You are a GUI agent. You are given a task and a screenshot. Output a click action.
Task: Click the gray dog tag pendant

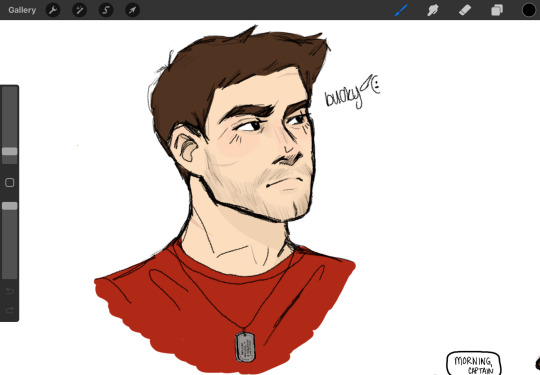(245, 347)
